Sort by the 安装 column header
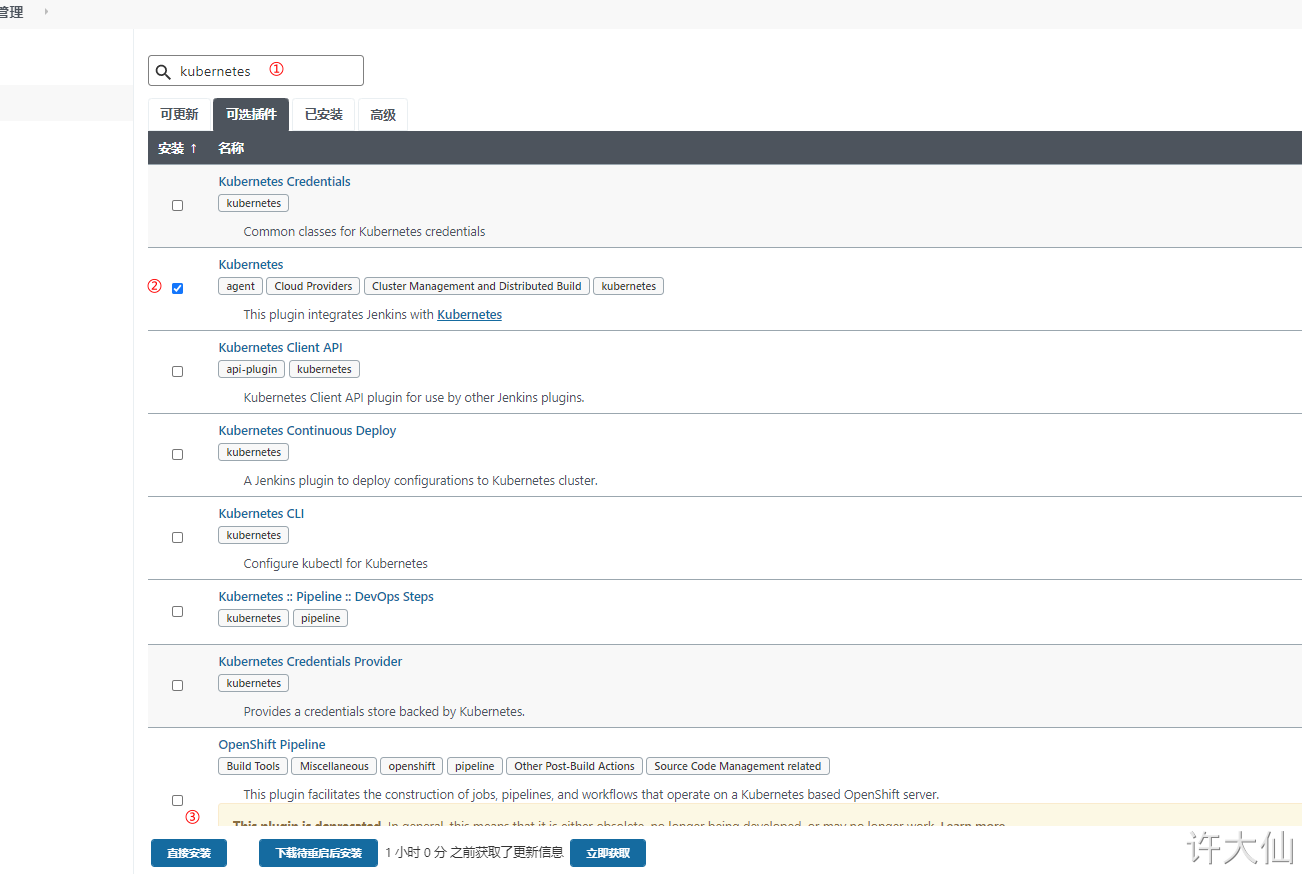1302x874 pixels. pos(177,148)
